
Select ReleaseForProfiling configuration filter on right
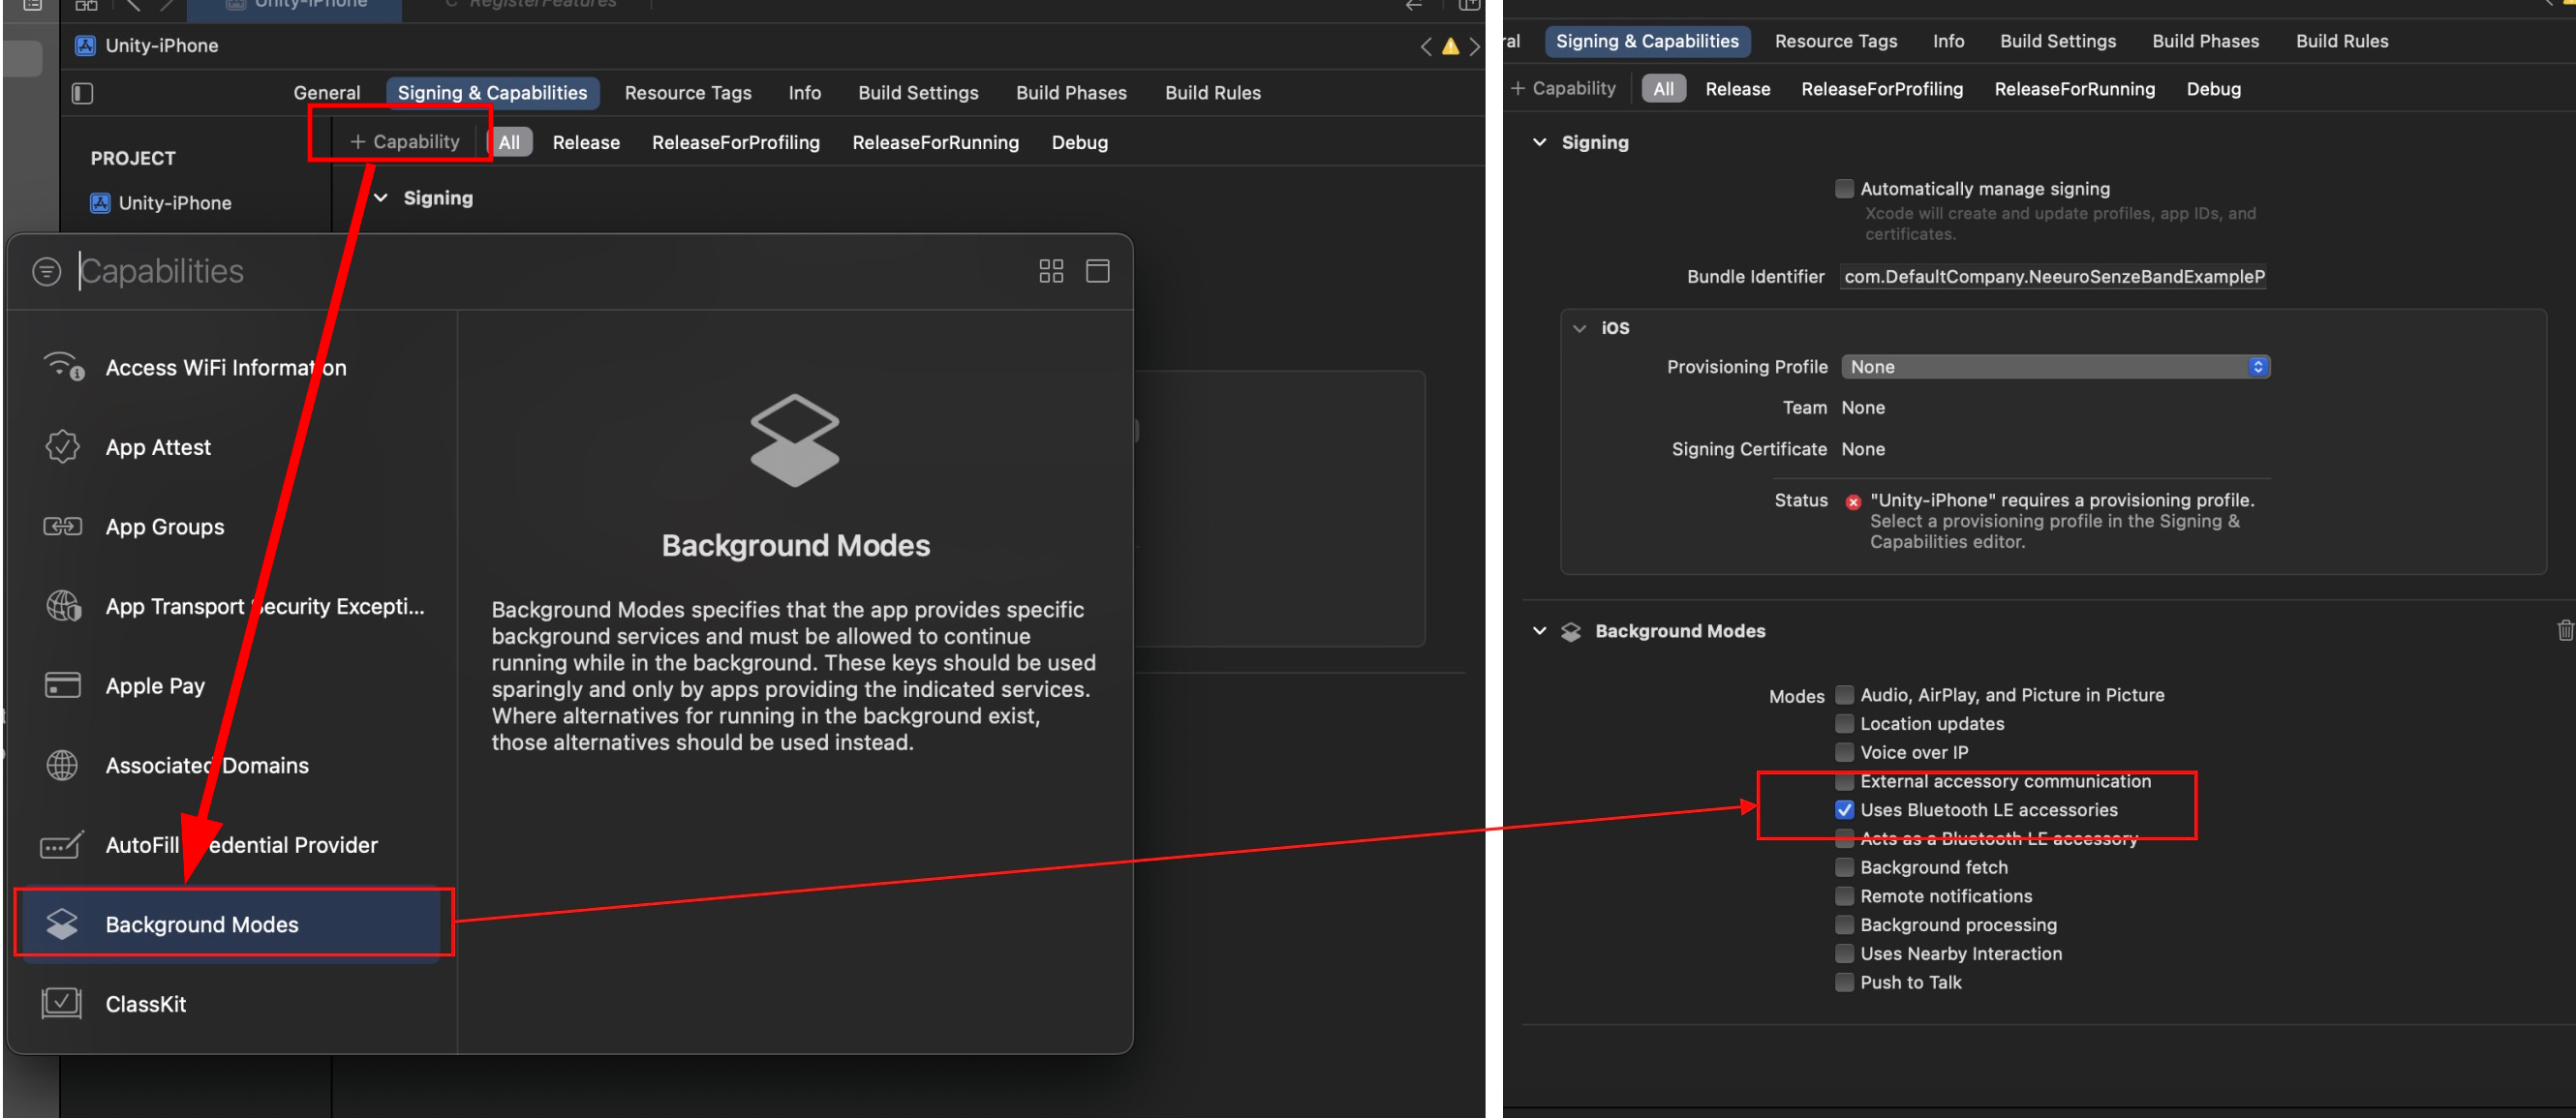coord(1881,89)
